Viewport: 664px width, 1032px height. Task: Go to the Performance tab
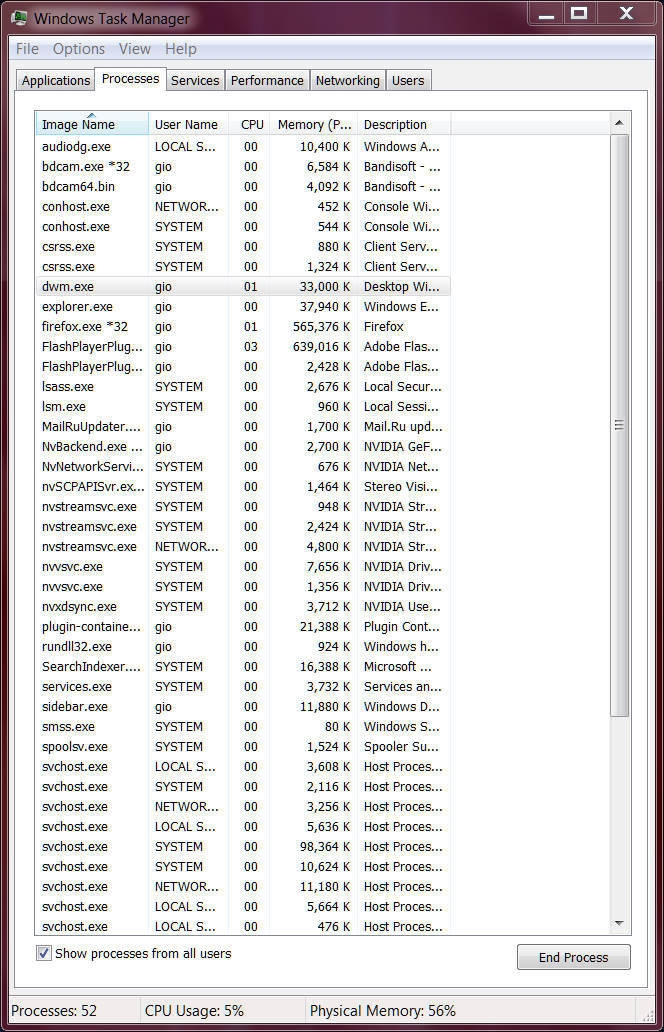[267, 80]
